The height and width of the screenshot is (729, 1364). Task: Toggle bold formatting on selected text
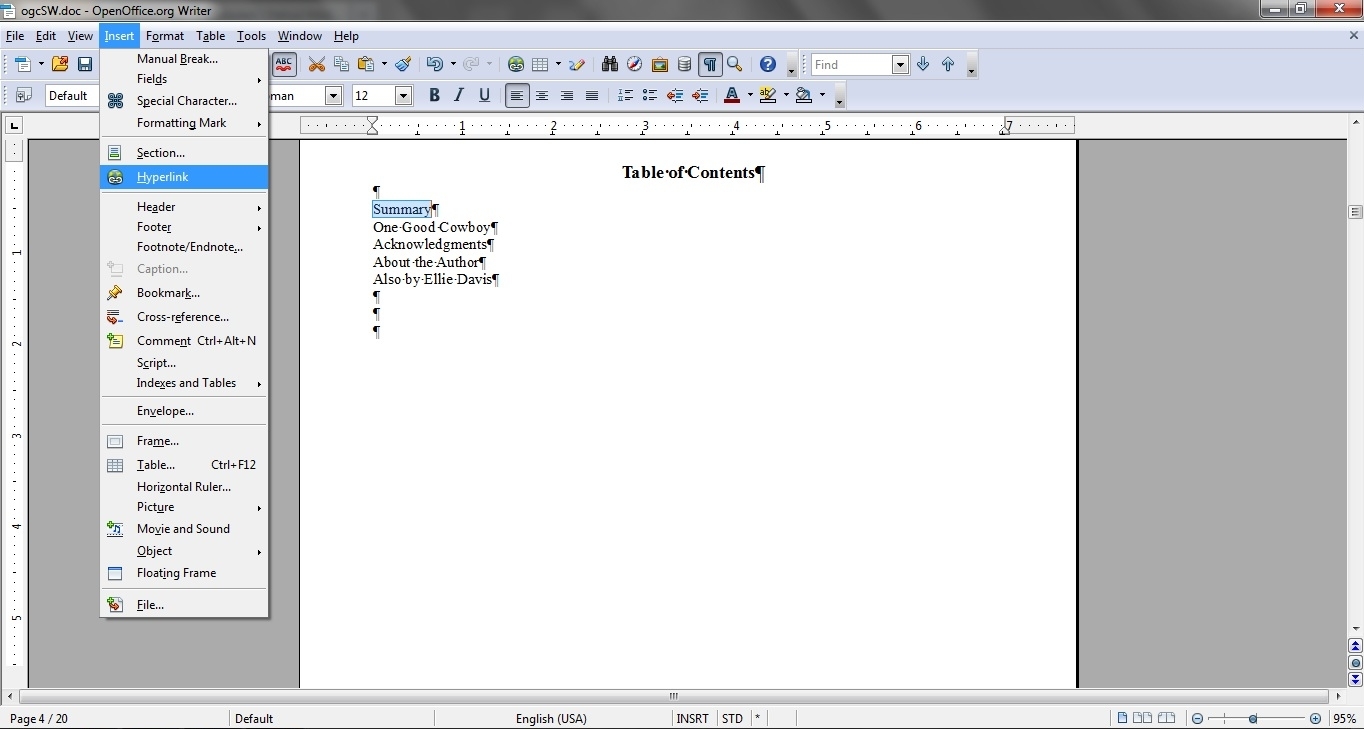[x=434, y=95]
